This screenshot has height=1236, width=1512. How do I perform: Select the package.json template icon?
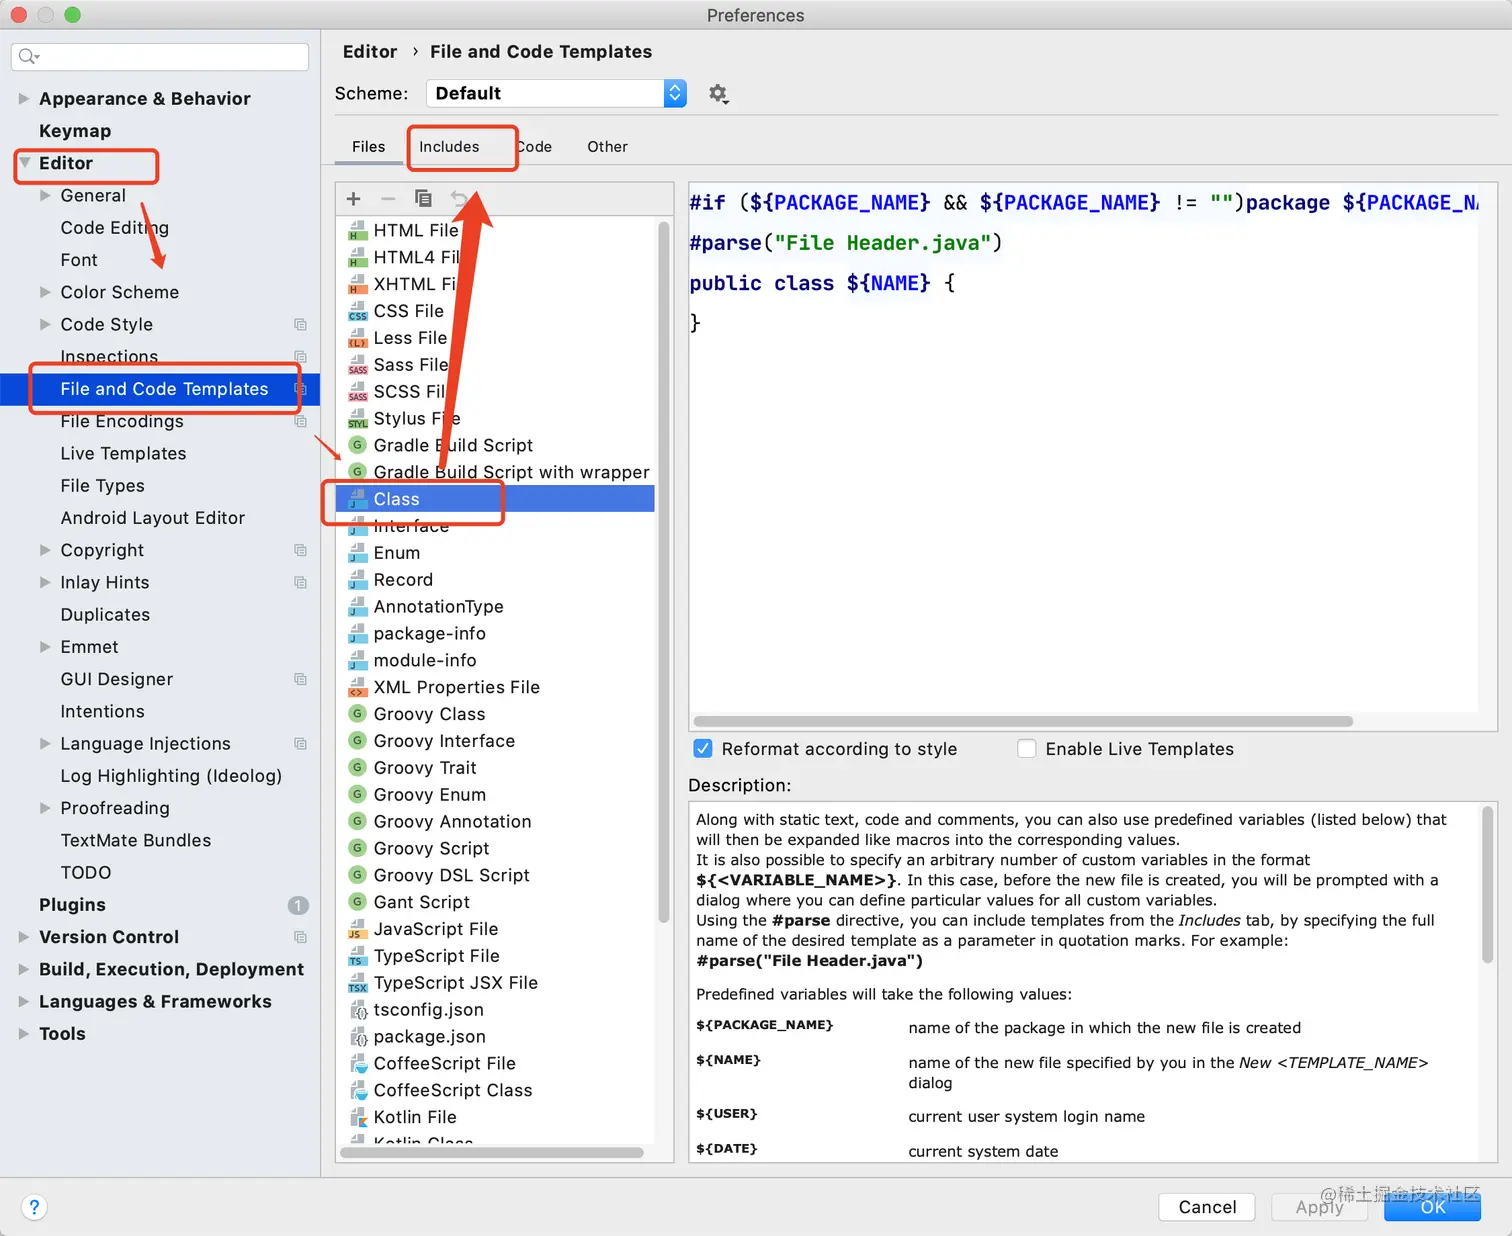coord(357,1038)
